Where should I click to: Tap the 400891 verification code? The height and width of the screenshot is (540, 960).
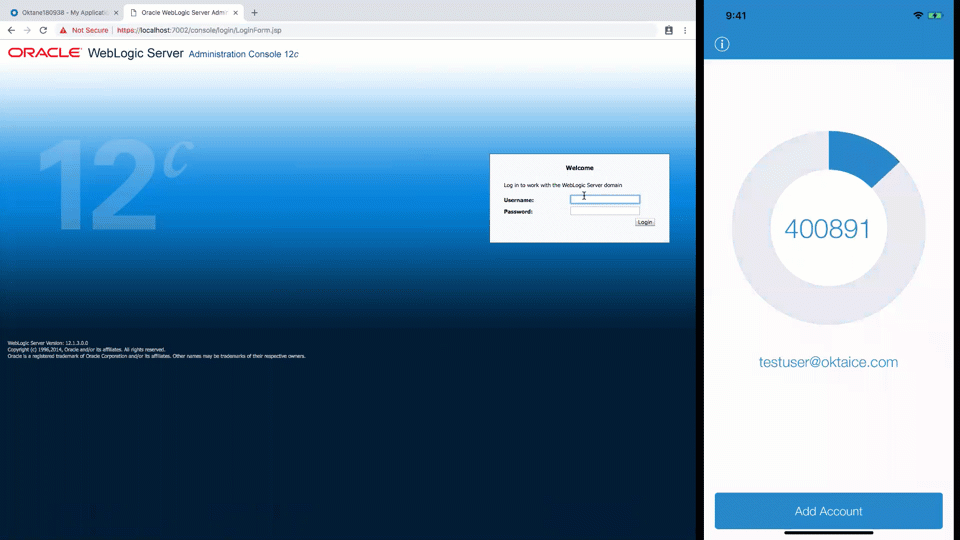click(828, 229)
